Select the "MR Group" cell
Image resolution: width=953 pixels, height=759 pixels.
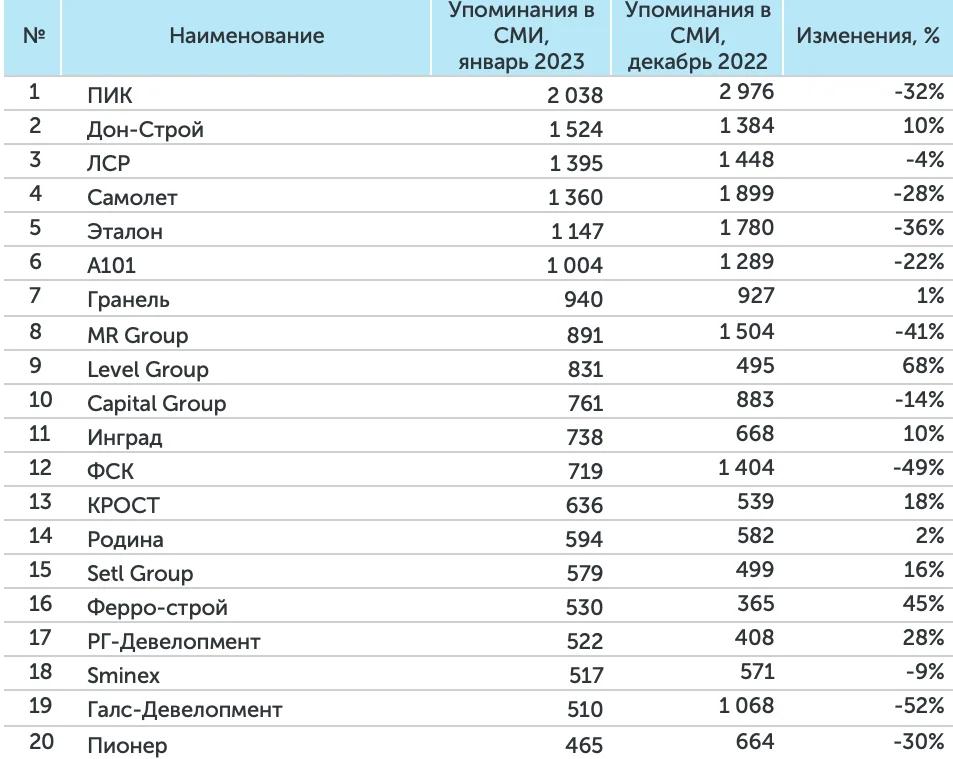pyautogui.click(x=138, y=335)
